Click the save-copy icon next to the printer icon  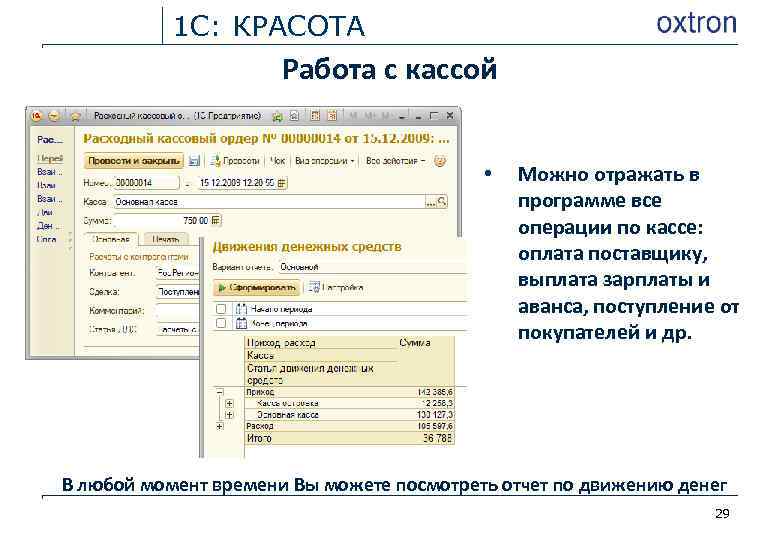click(294, 116)
